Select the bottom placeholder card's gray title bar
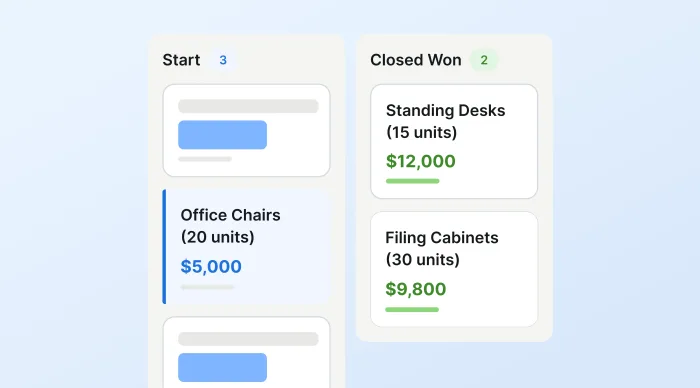This screenshot has width=700, height=388. pyautogui.click(x=248, y=339)
